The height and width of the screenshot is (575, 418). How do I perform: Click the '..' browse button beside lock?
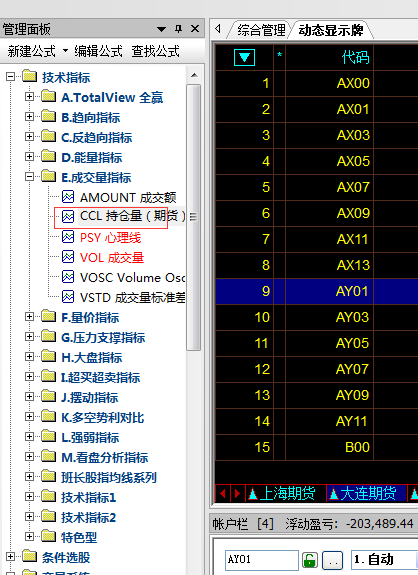coord(333,561)
